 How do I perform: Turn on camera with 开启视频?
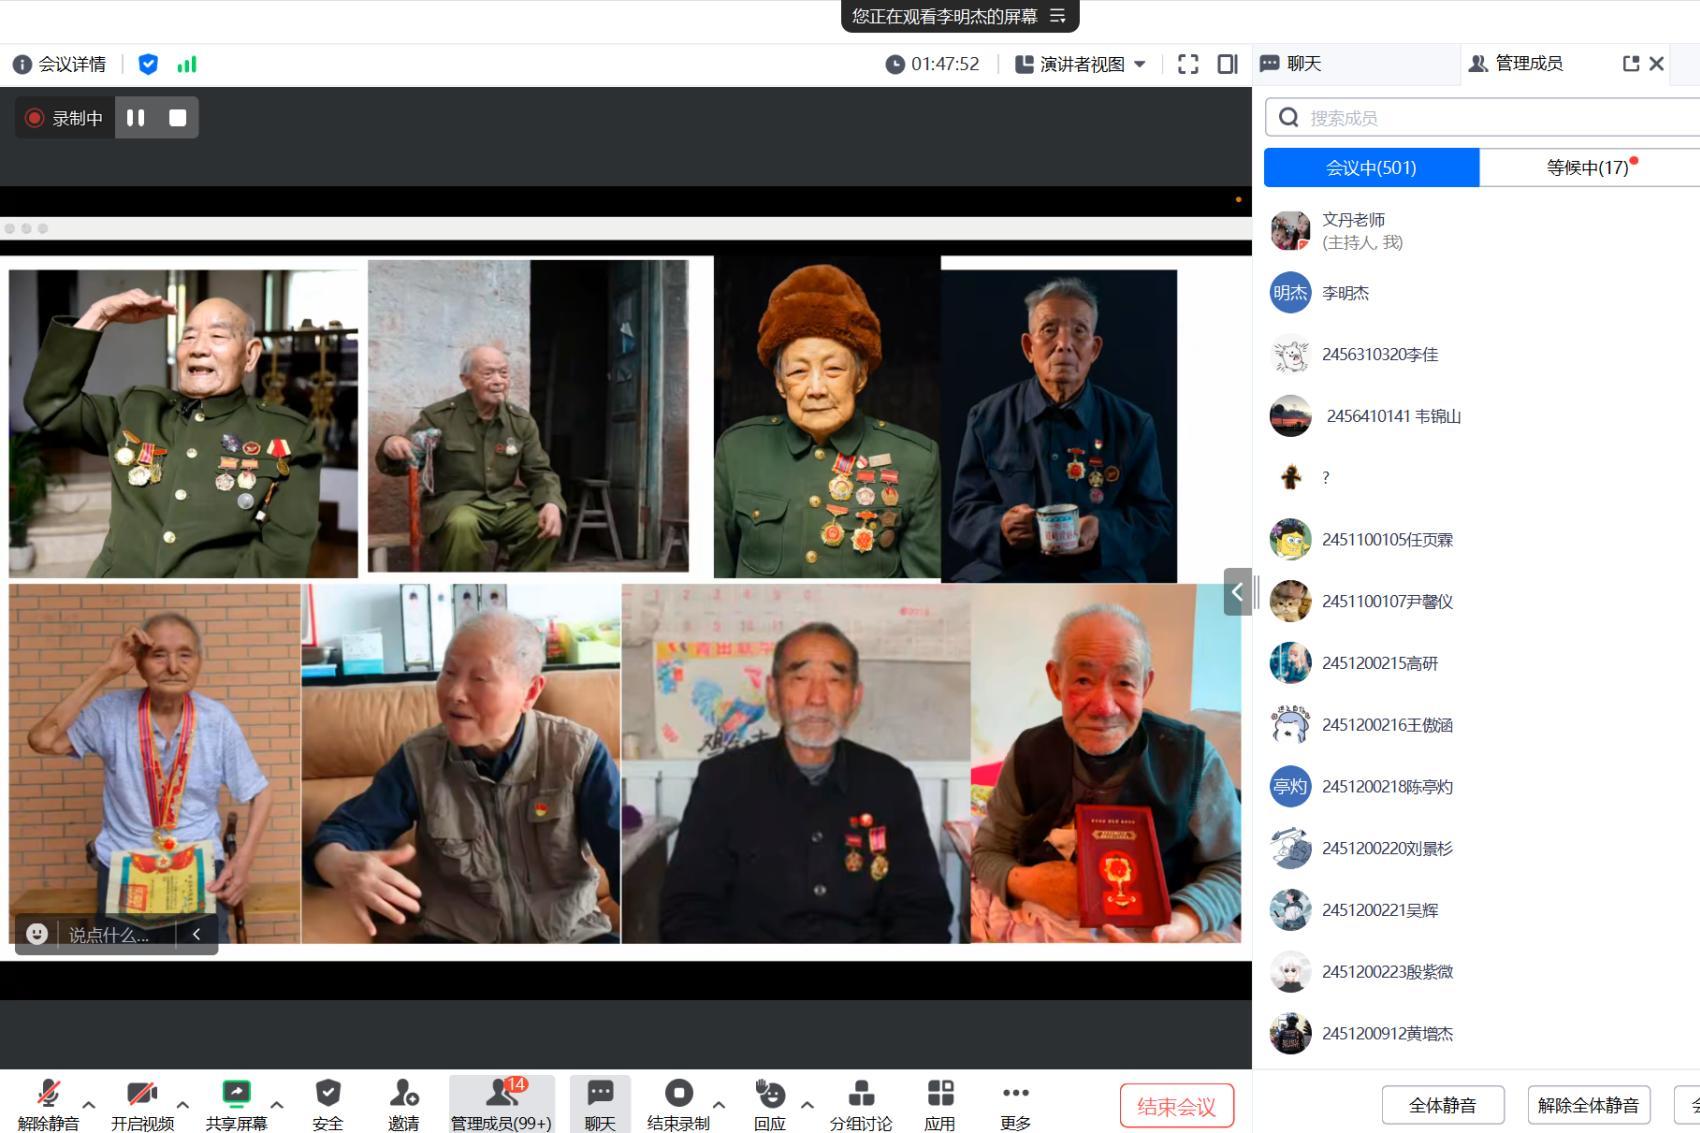(x=142, y=1104)
